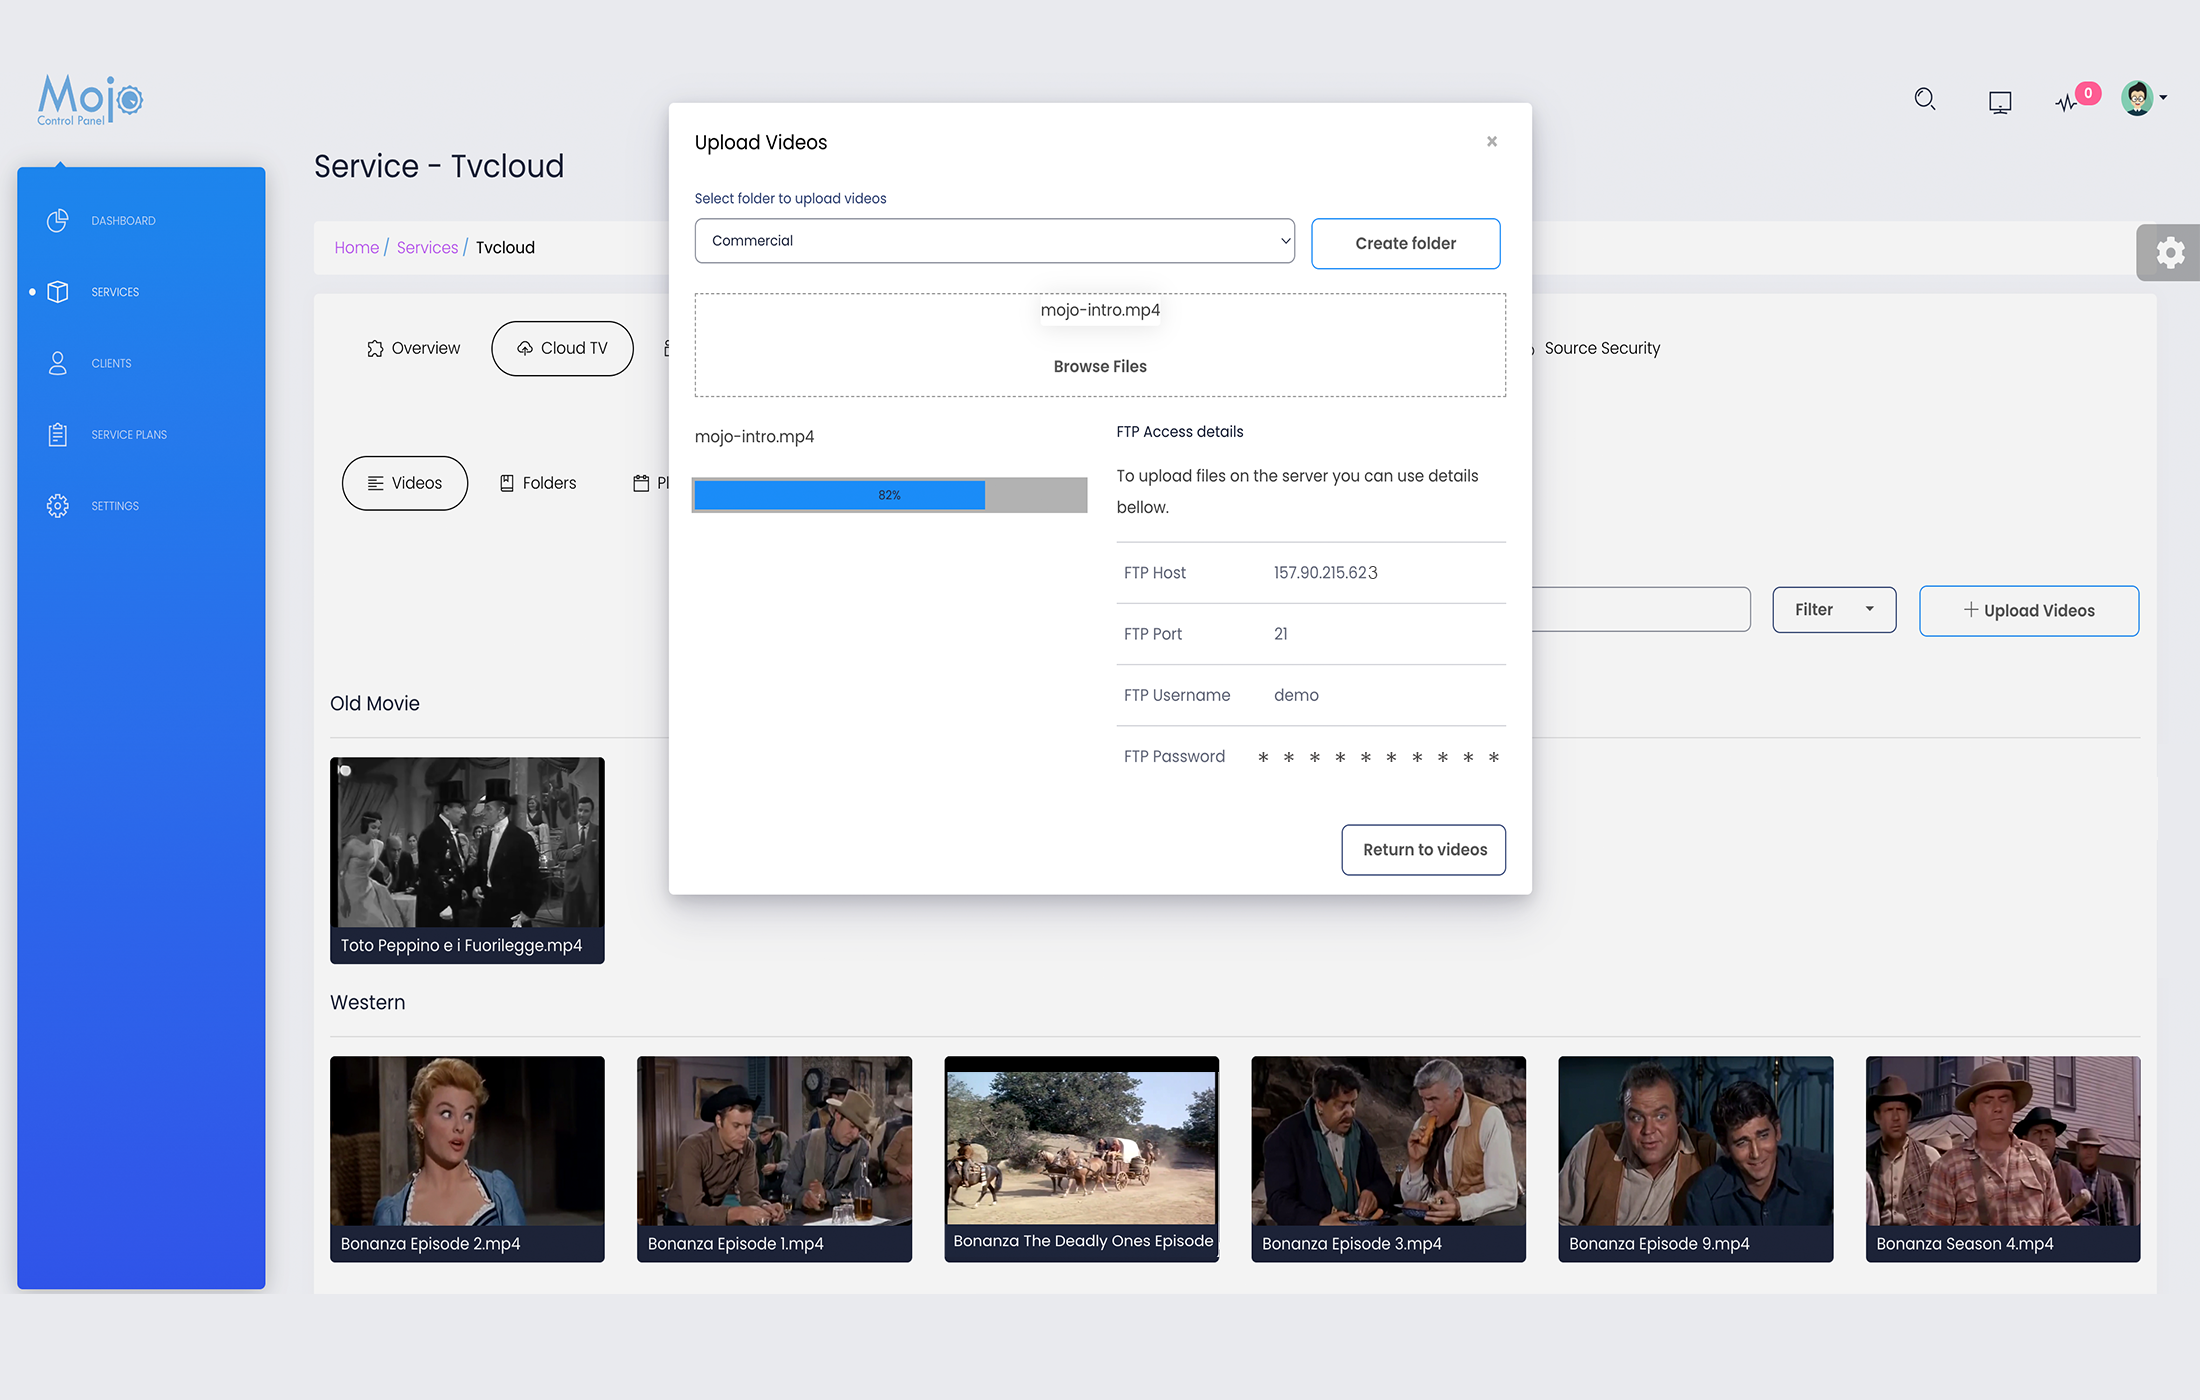
Task: Open the Commercial folder dropdown
Action: [x=994, y=241]
